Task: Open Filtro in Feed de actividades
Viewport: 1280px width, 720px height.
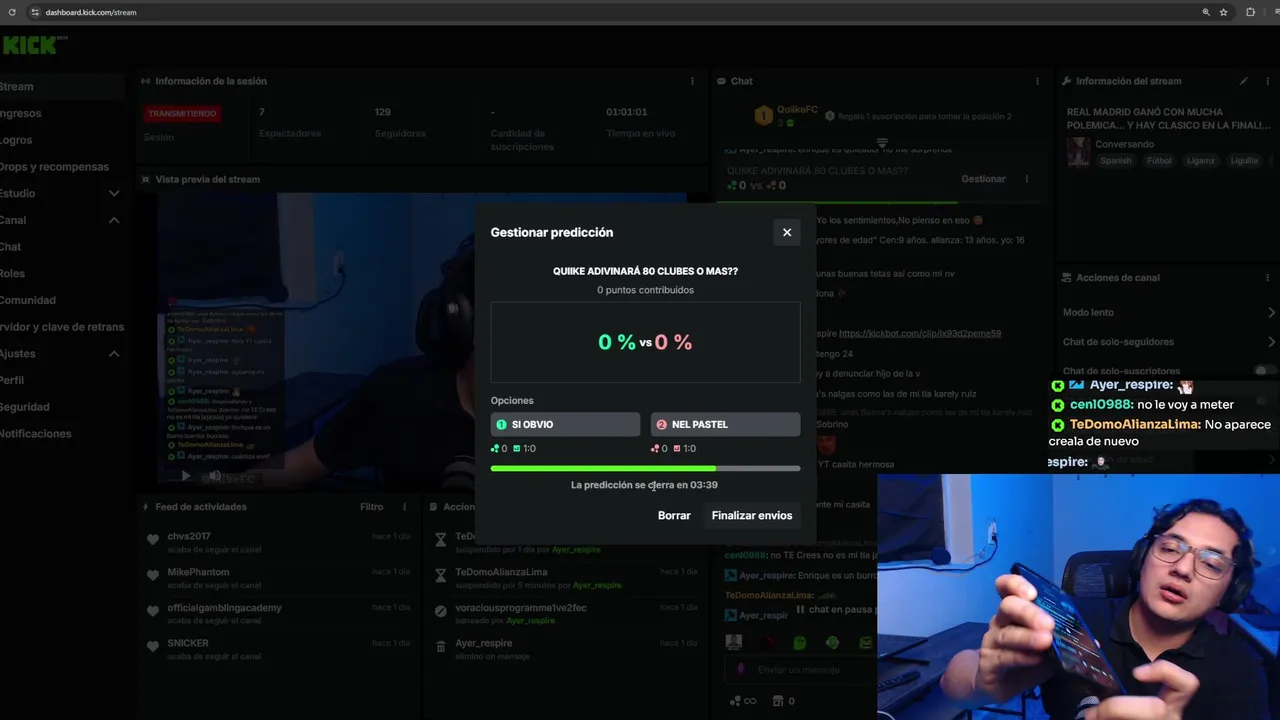Action: [371, 507]
